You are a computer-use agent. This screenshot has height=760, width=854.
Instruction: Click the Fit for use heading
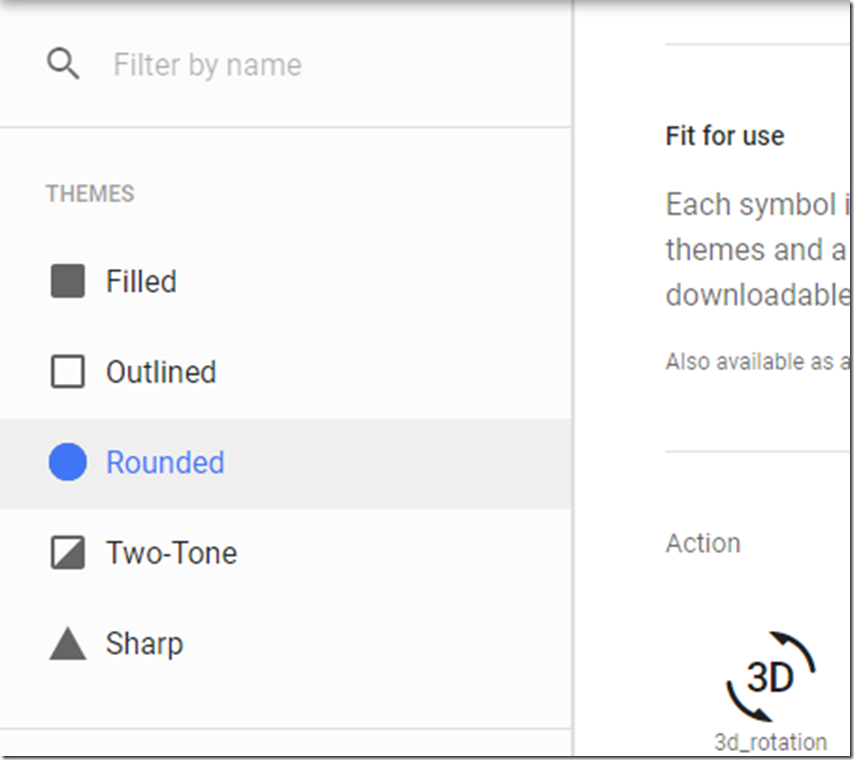tap(725, 136)
